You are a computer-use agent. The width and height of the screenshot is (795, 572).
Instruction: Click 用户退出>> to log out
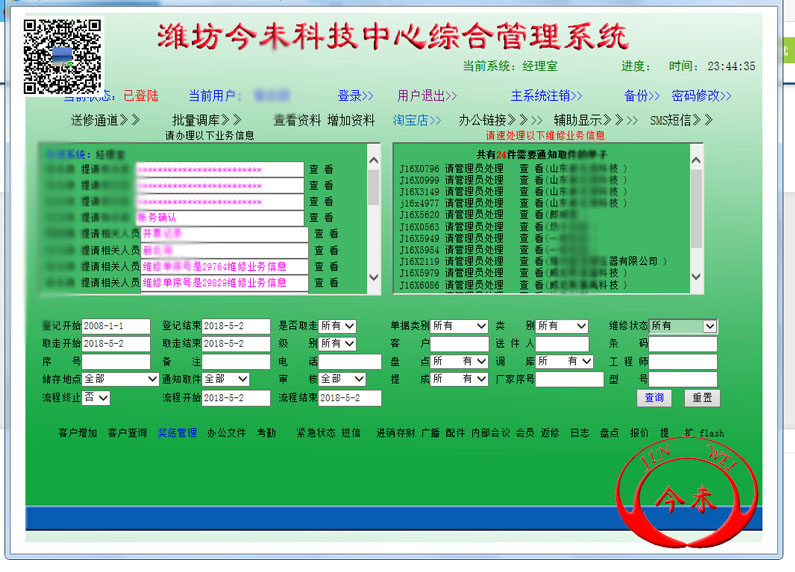coord(427,96)
